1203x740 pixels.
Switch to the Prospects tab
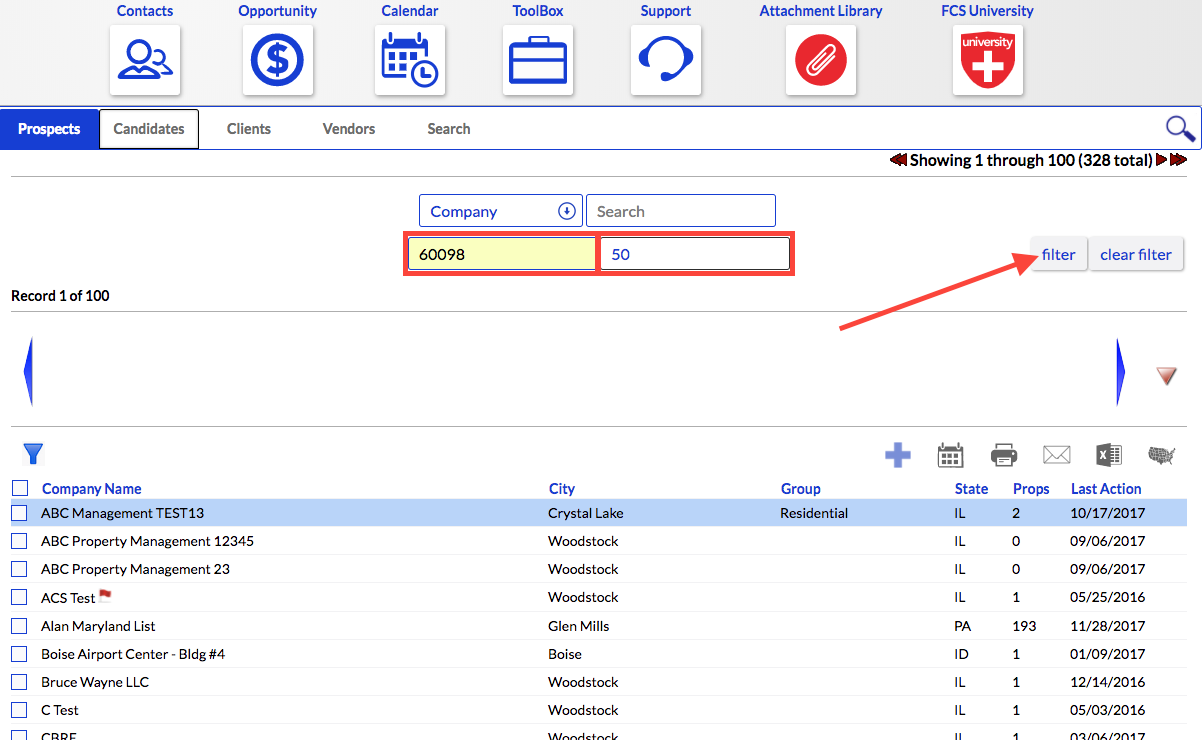[49, 129]
